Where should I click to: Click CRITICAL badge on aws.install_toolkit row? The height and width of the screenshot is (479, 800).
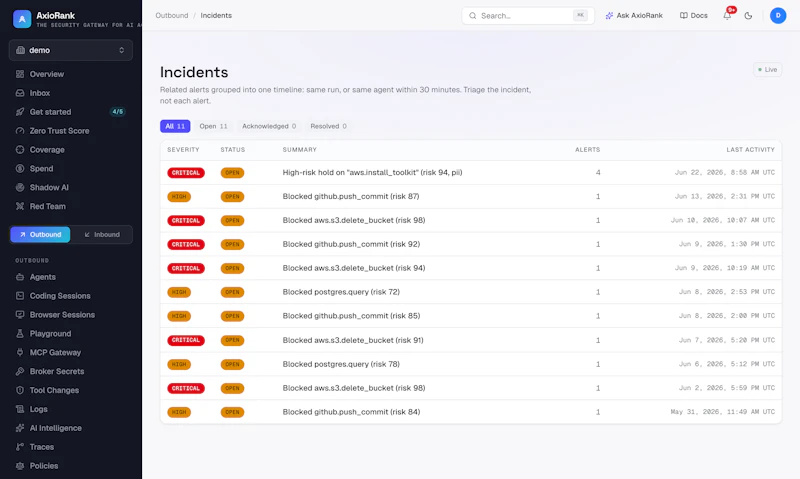(186, 172)
